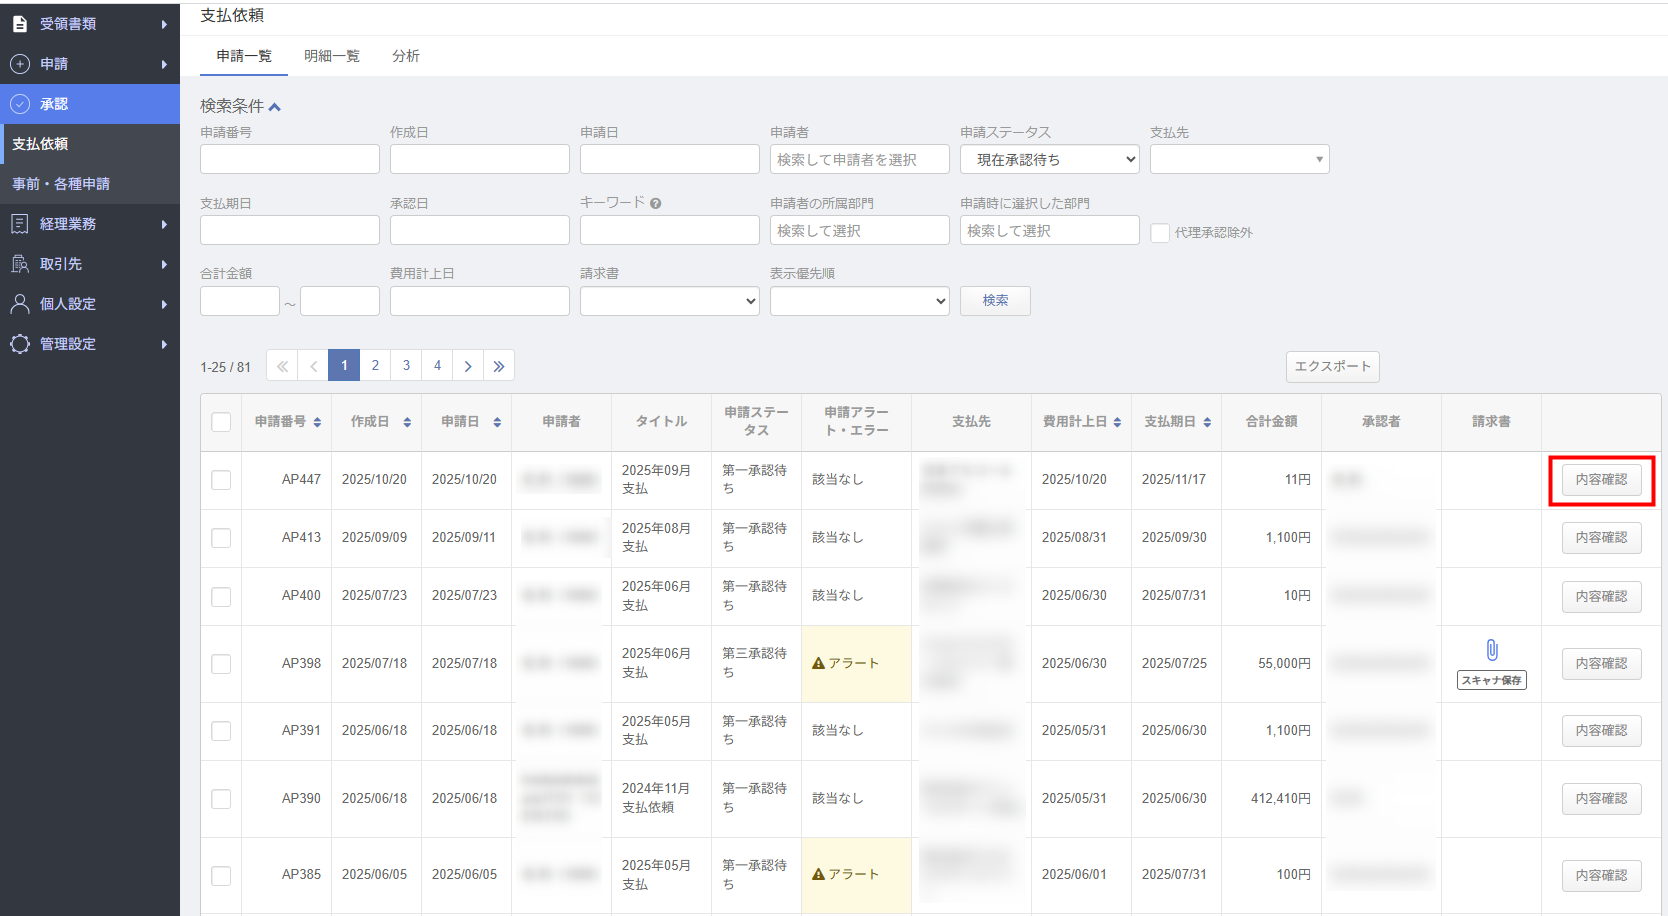This screenshot has height=916, width=1668.
Task: Click the 経理業務 icon in sidebar
Action: 20,224
